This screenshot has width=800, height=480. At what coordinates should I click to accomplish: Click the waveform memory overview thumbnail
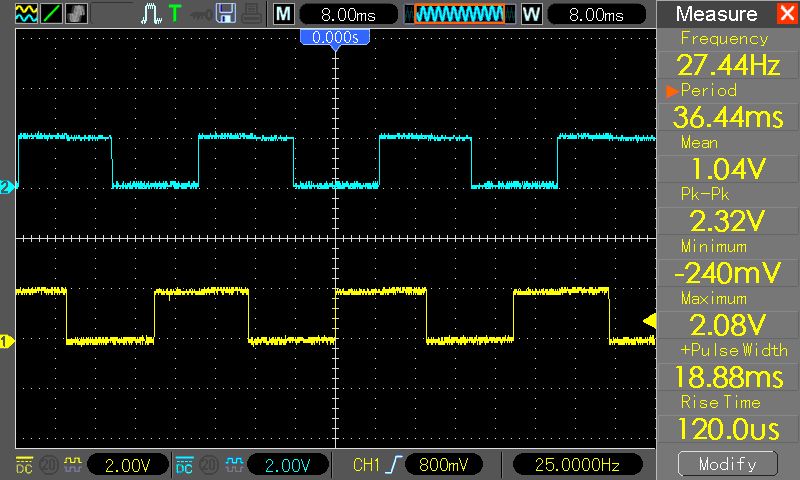(459, 14)
